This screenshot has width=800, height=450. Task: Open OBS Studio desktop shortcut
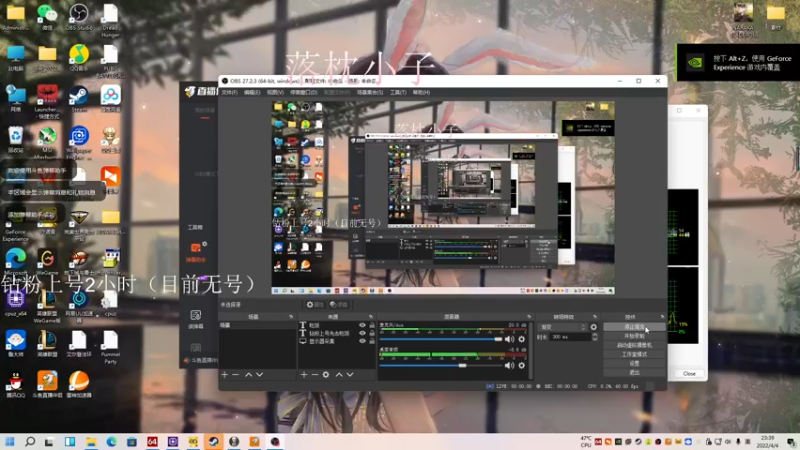pos(79,17)
